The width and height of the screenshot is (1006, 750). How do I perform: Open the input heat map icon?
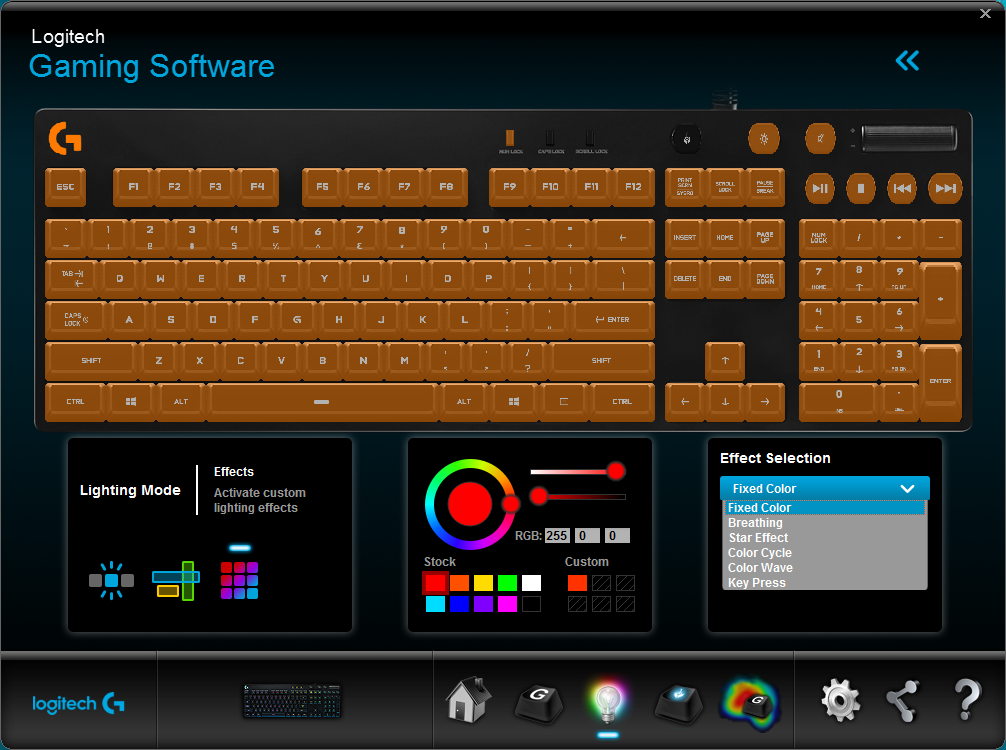751,704
